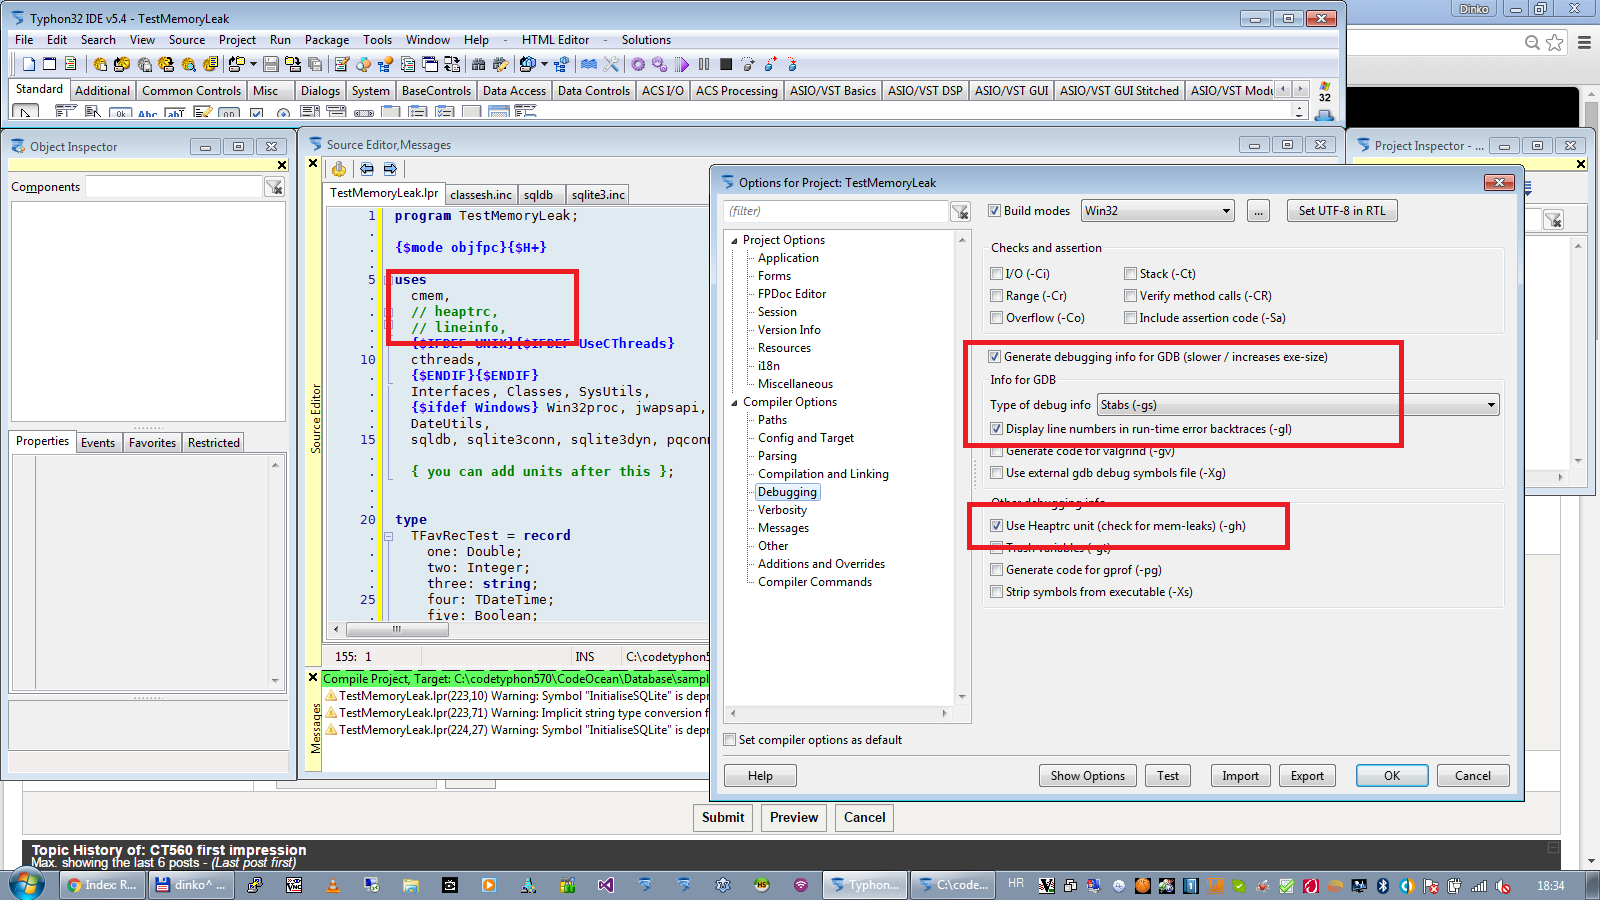Click the Windows Start button
This screenshot has width=1600, height=900.
27,885
